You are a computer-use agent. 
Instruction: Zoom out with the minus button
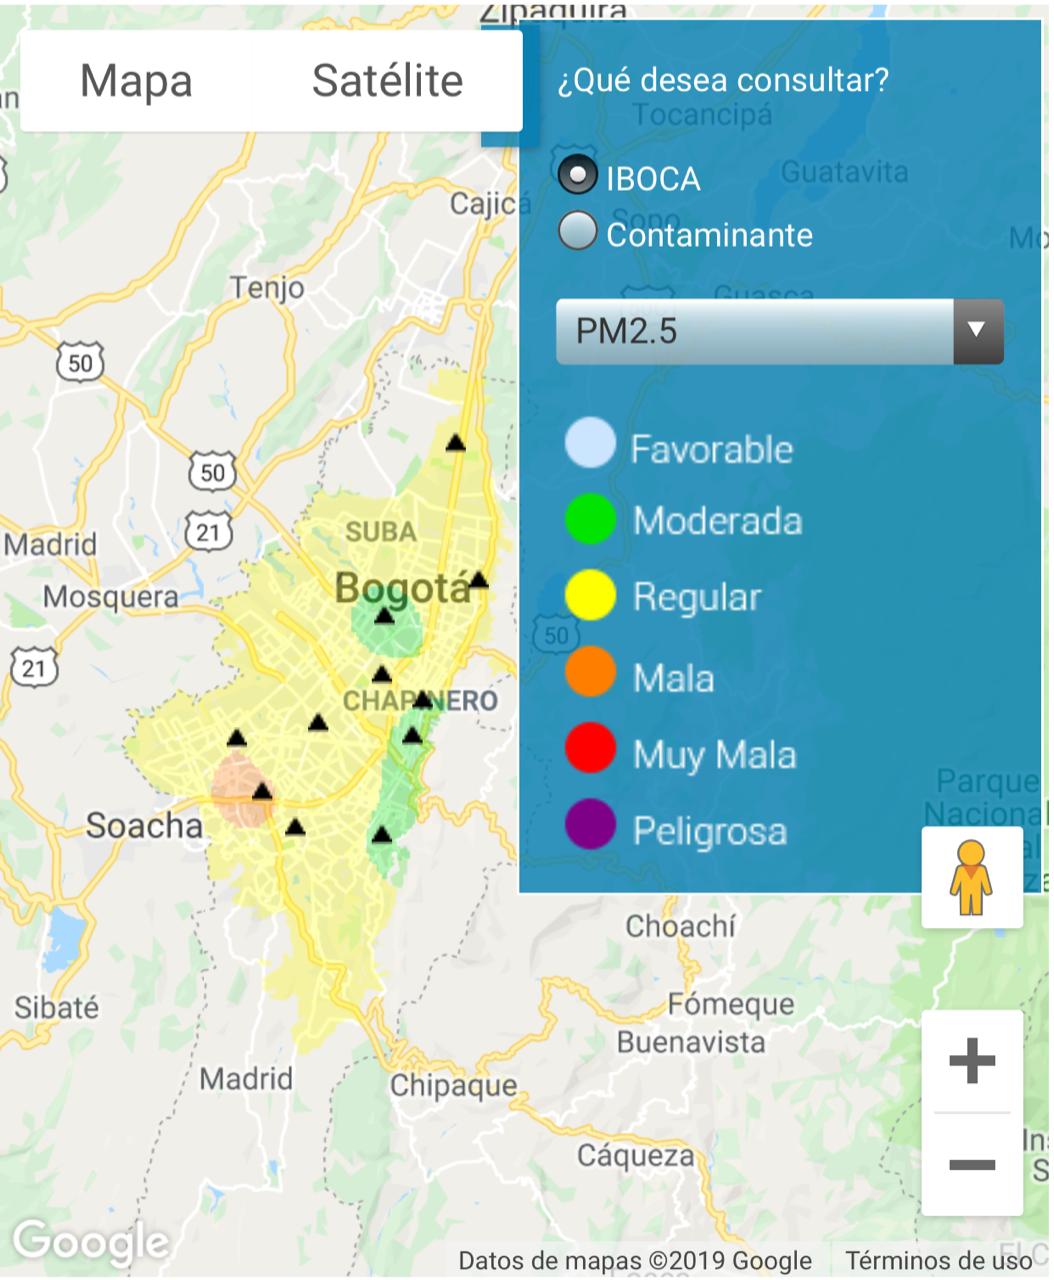pos(971,1165)
